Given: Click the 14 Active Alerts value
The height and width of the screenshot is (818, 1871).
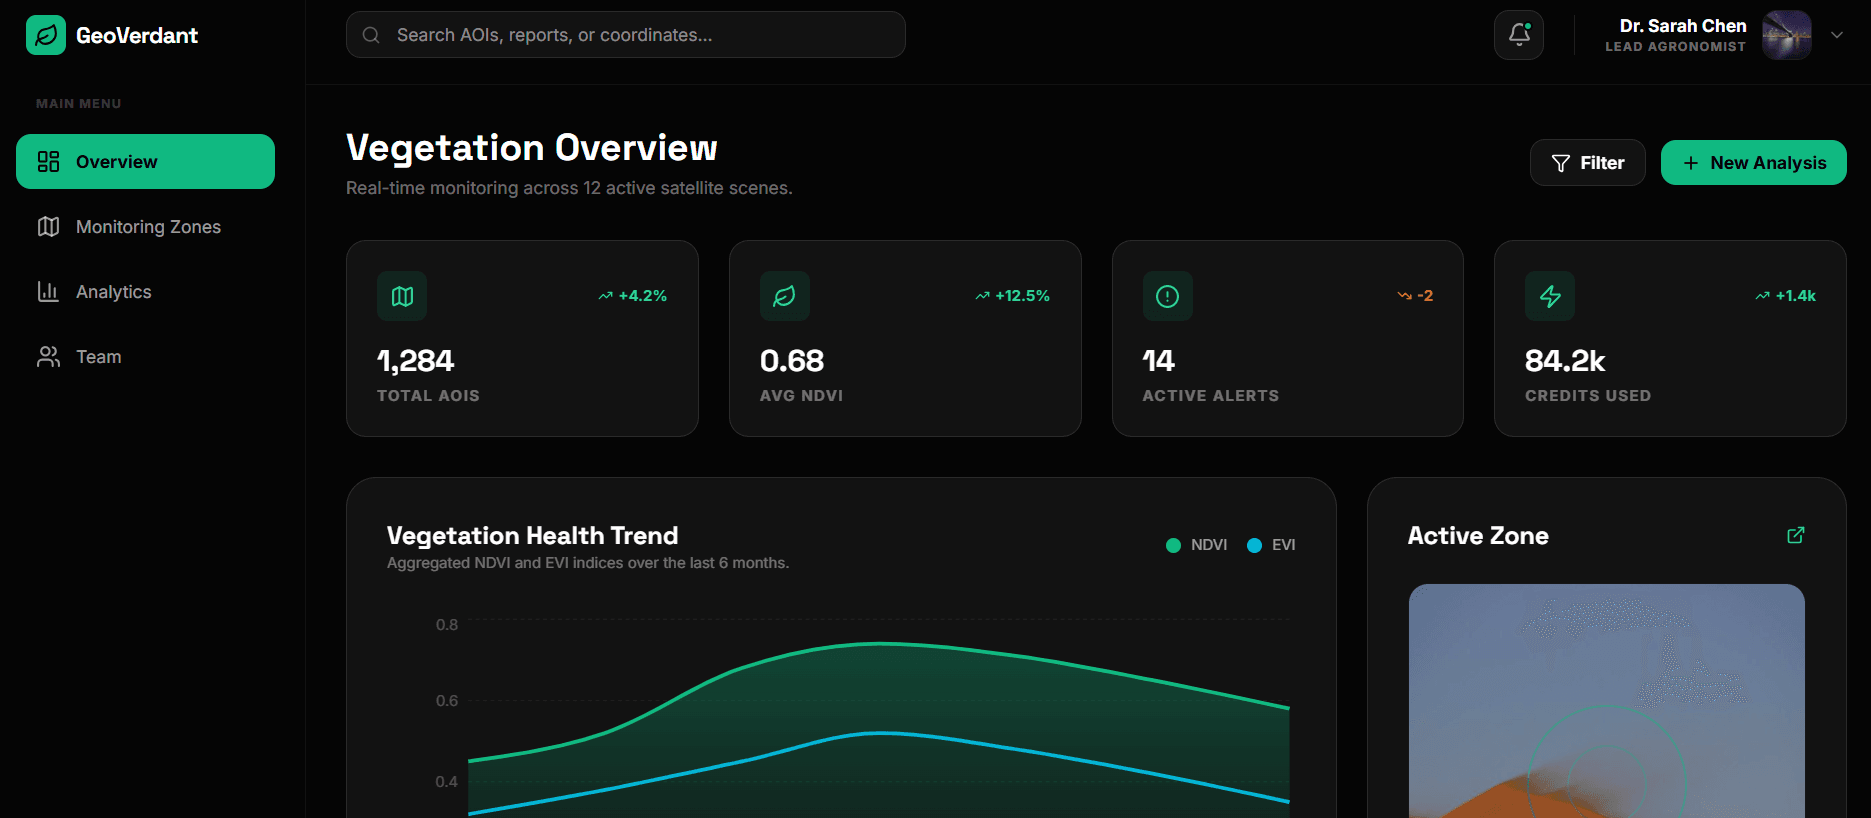Looking at the screenshot, I should click(x=1159, y=360).
